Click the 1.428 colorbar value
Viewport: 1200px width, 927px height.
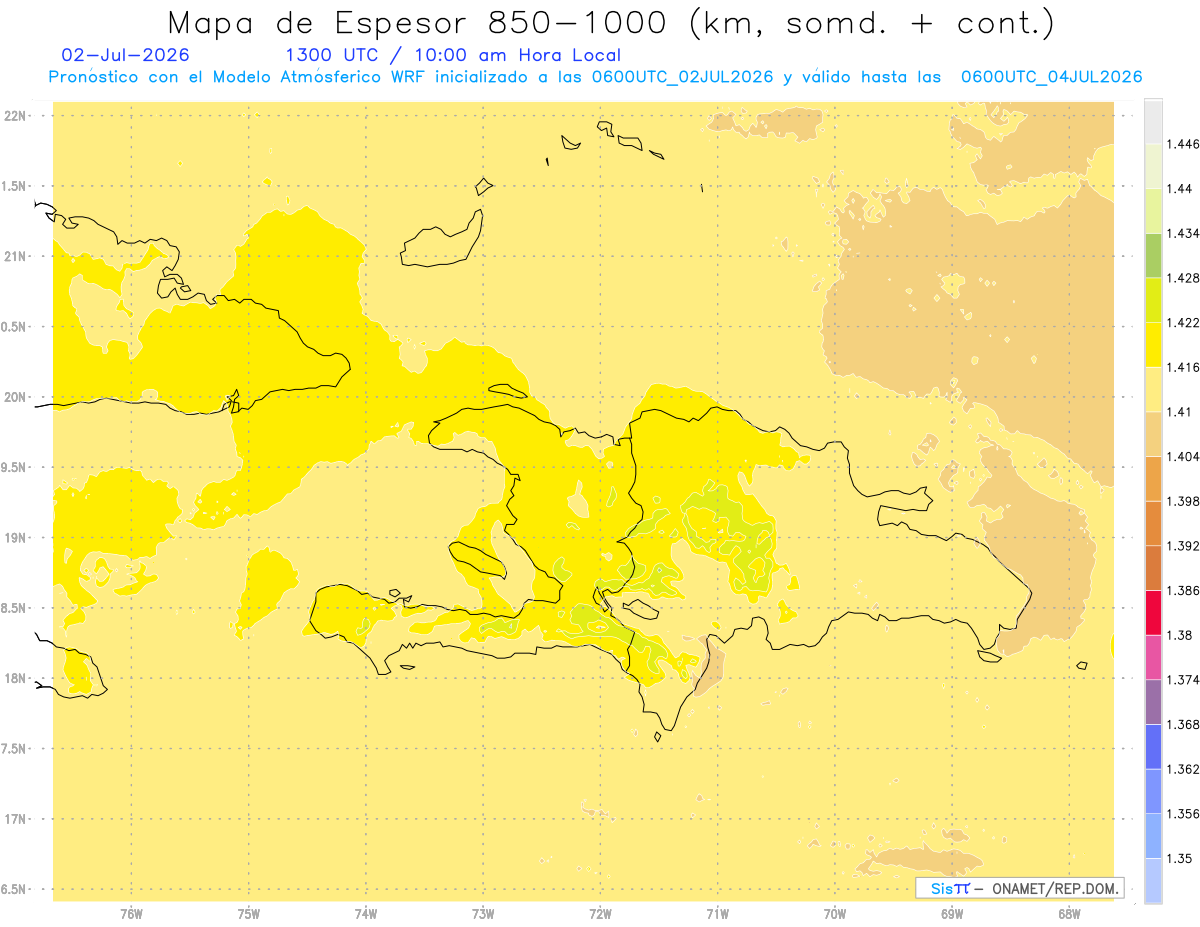coord(1183,278)
